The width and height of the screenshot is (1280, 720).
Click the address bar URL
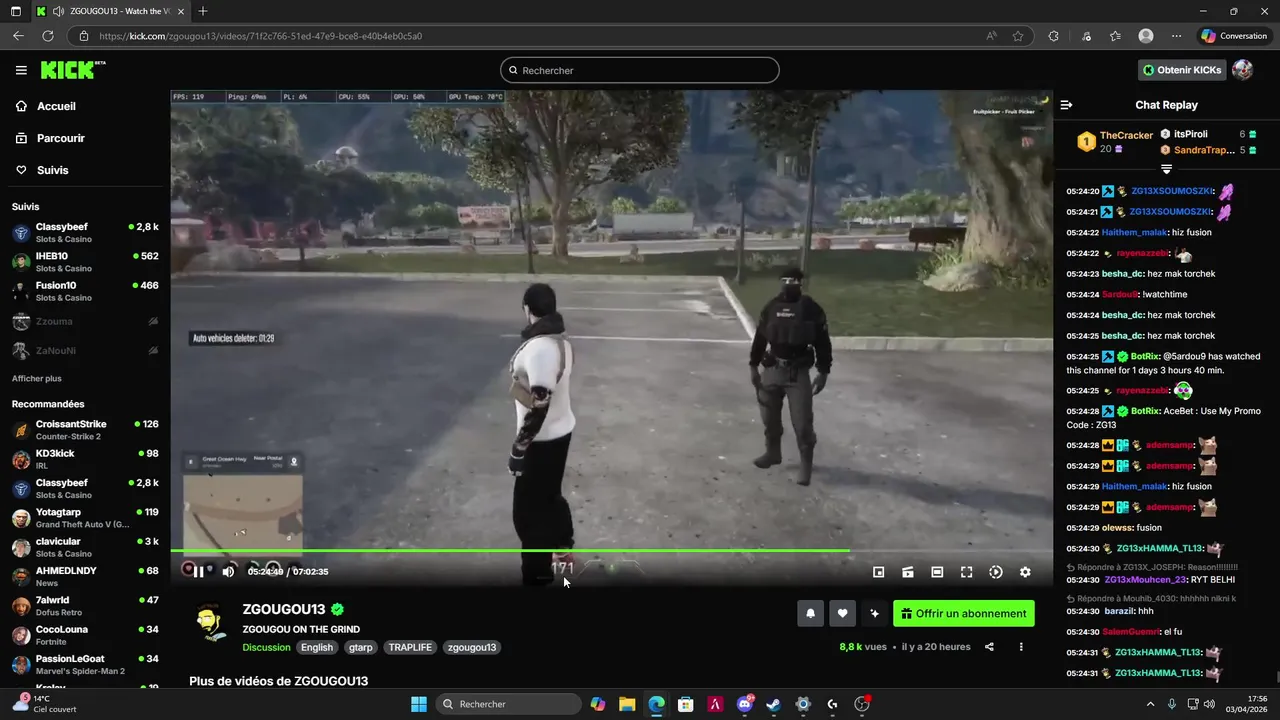pyautogui.click(x=260, y=36)
